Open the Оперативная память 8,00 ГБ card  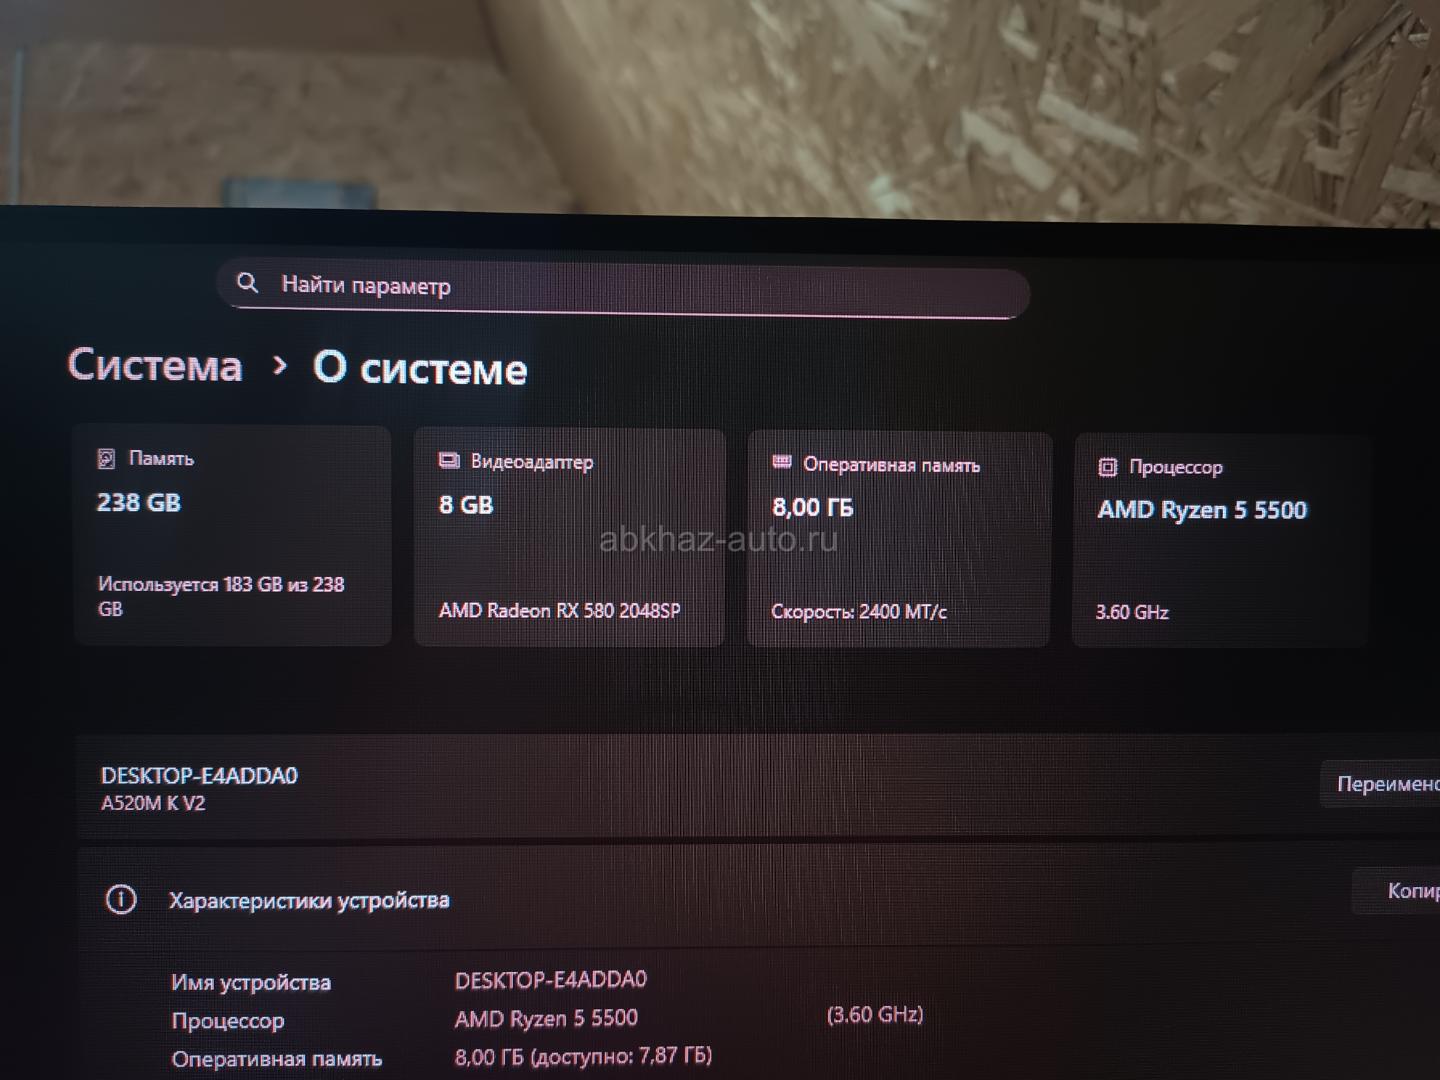(x=899, y=540)
